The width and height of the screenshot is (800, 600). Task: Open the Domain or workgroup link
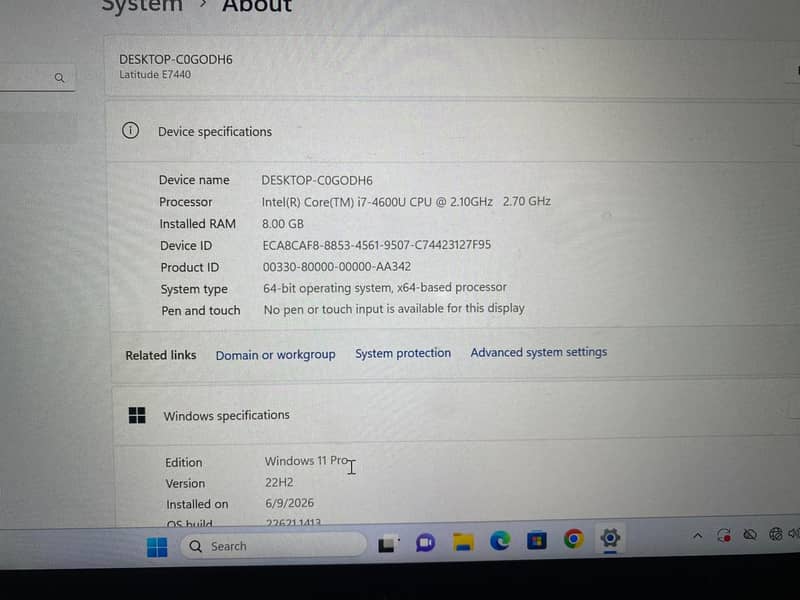pos(276,355)
